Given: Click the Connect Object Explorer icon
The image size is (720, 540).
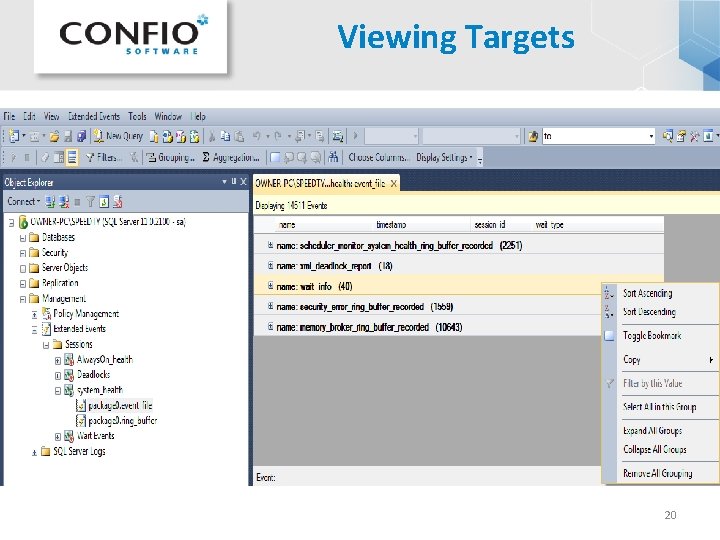Looking at the screenshot, I should (x=50, y=202).
